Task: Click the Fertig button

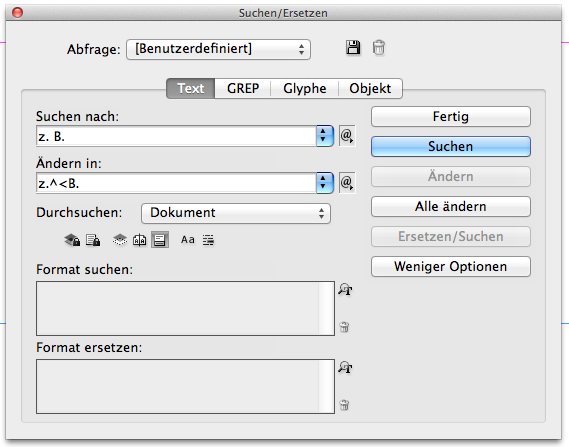Action: (451, 116)
